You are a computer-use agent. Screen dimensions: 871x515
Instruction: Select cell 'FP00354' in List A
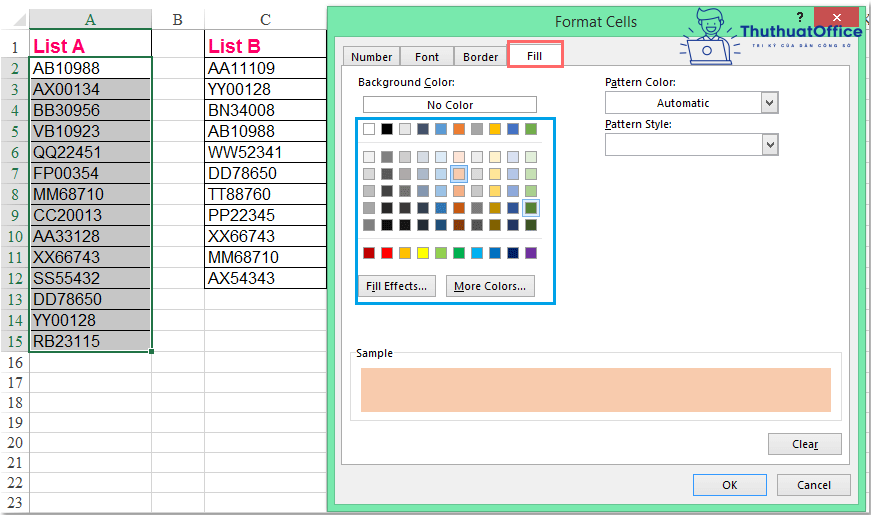pos(90,173)
